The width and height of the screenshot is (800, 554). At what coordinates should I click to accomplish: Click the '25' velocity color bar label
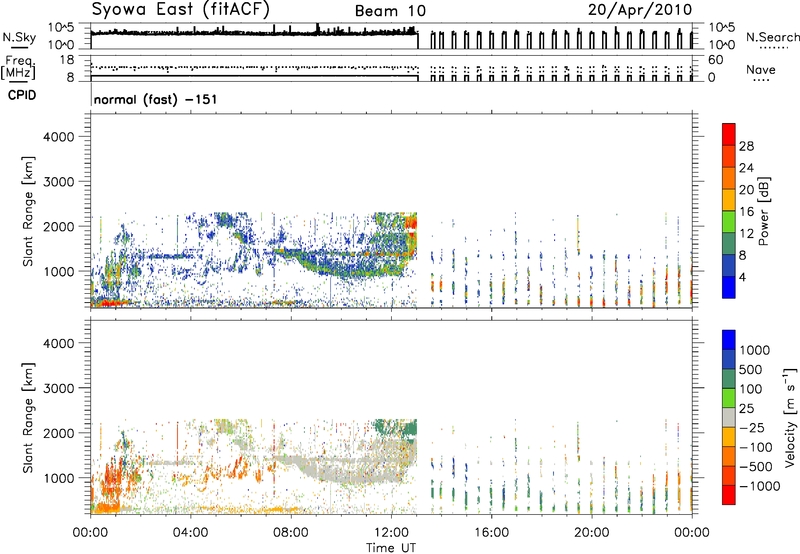click(x=746, y=409)
